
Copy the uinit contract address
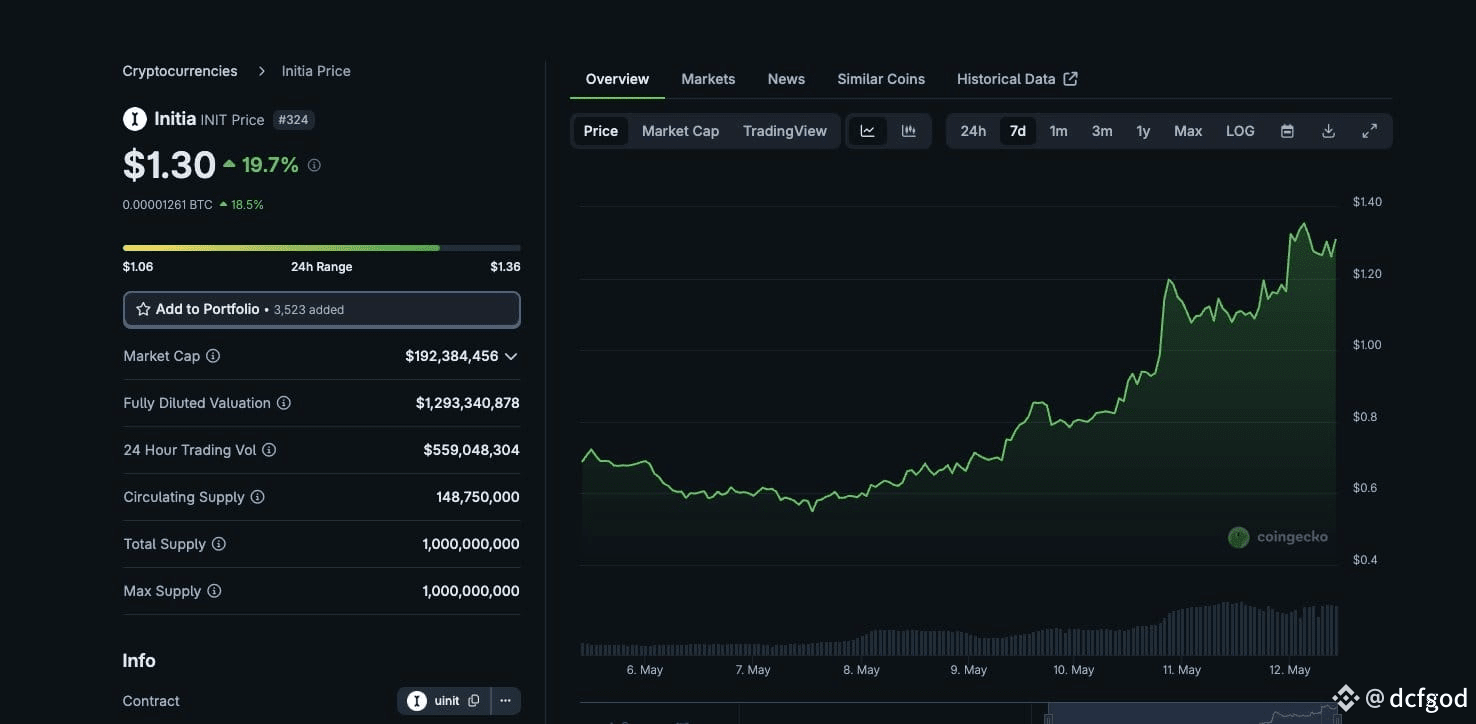(x=474, y=701)
